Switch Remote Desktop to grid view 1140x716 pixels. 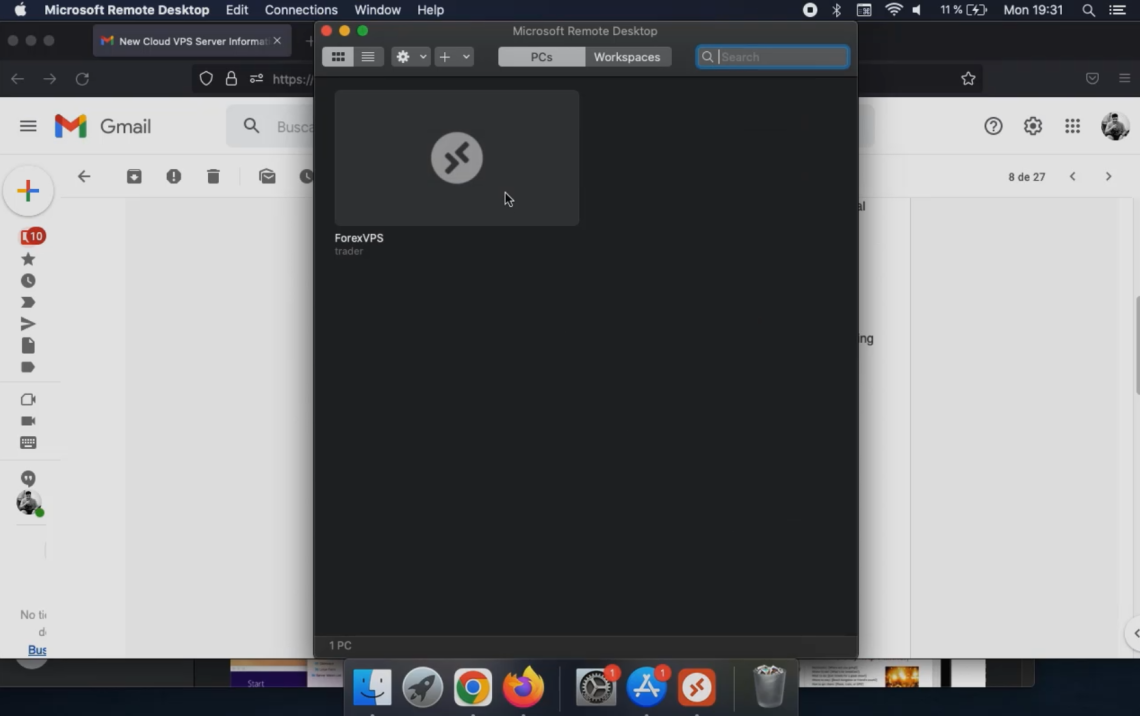[x=338, y=56]
